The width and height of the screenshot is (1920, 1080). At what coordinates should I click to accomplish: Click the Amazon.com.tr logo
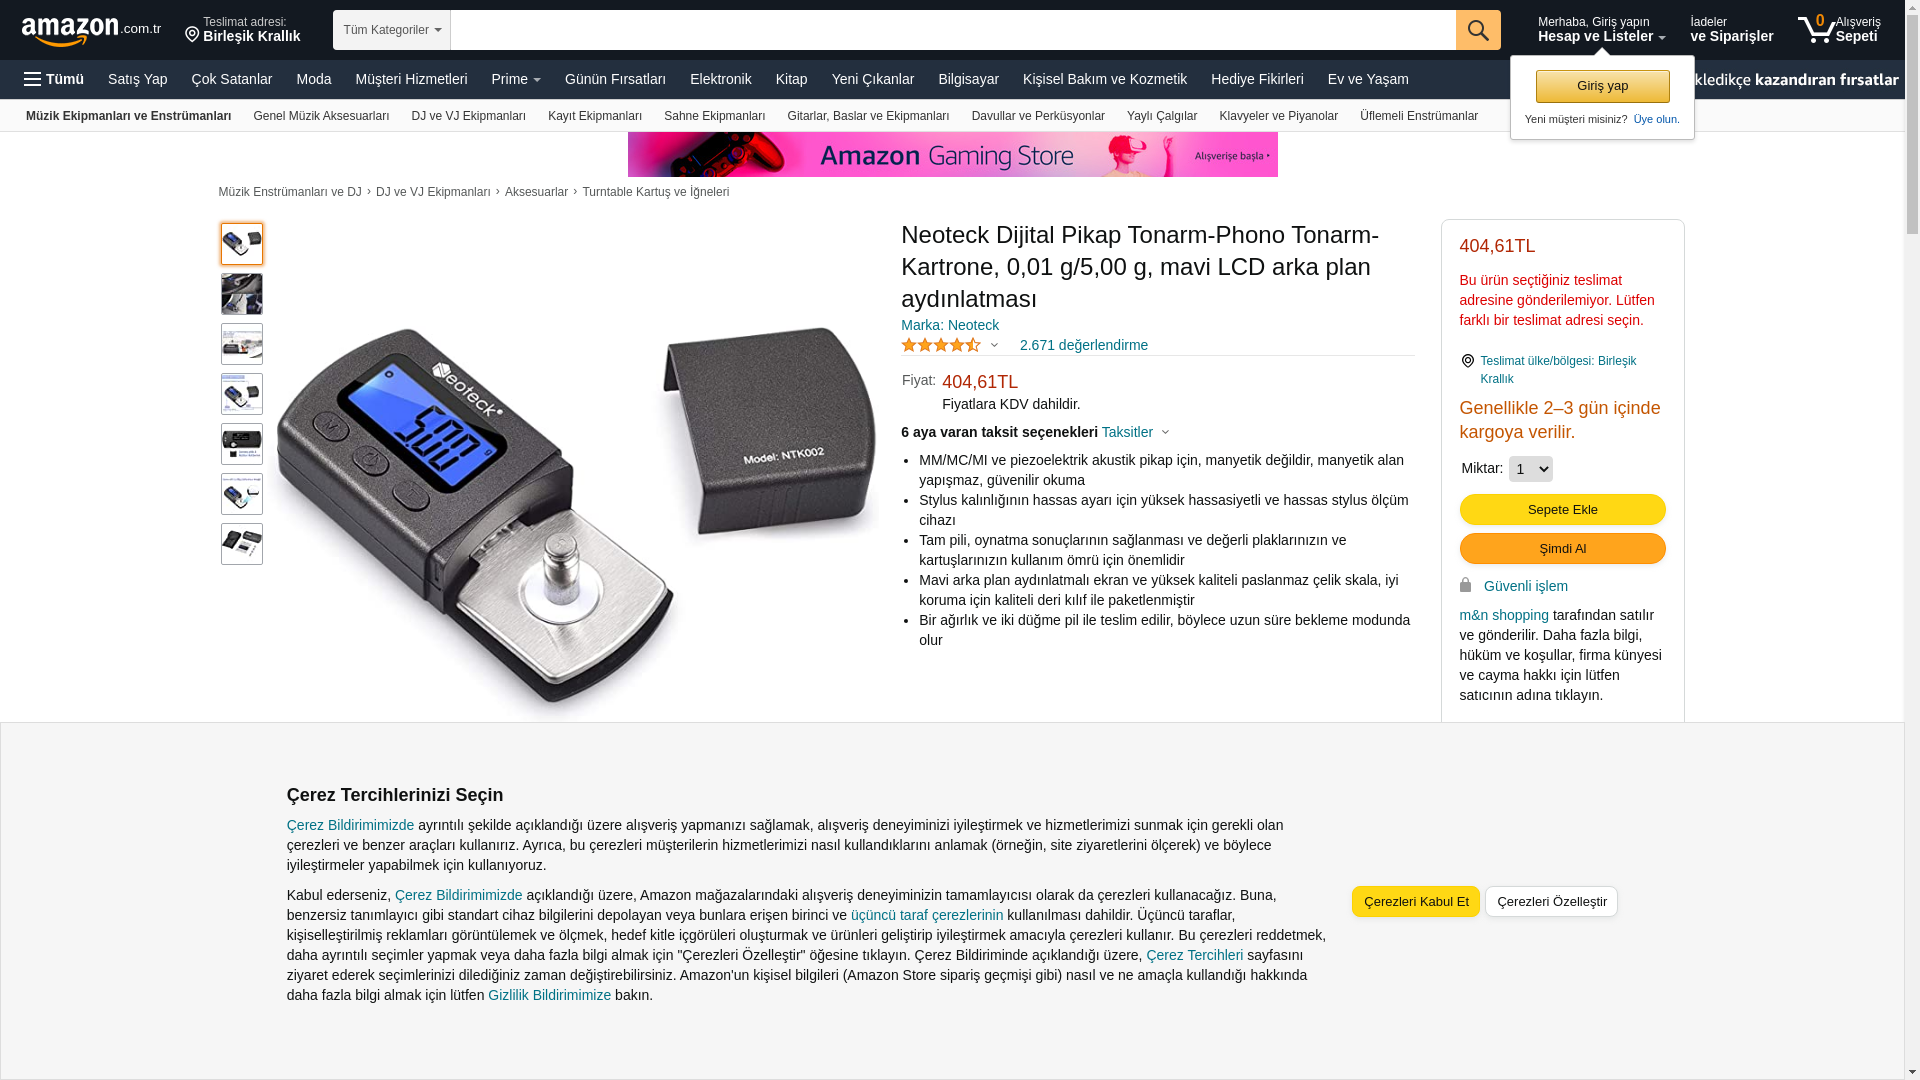tap(91, 31)
